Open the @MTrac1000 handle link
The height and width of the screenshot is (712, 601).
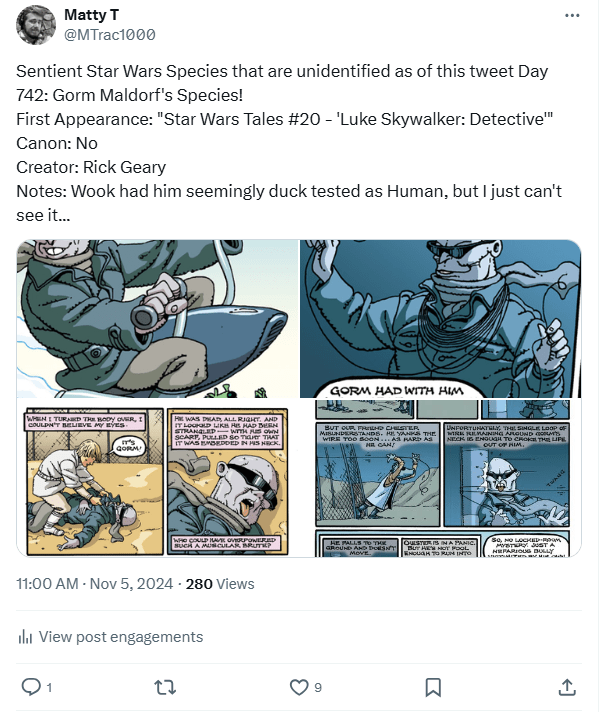point(109,35)
